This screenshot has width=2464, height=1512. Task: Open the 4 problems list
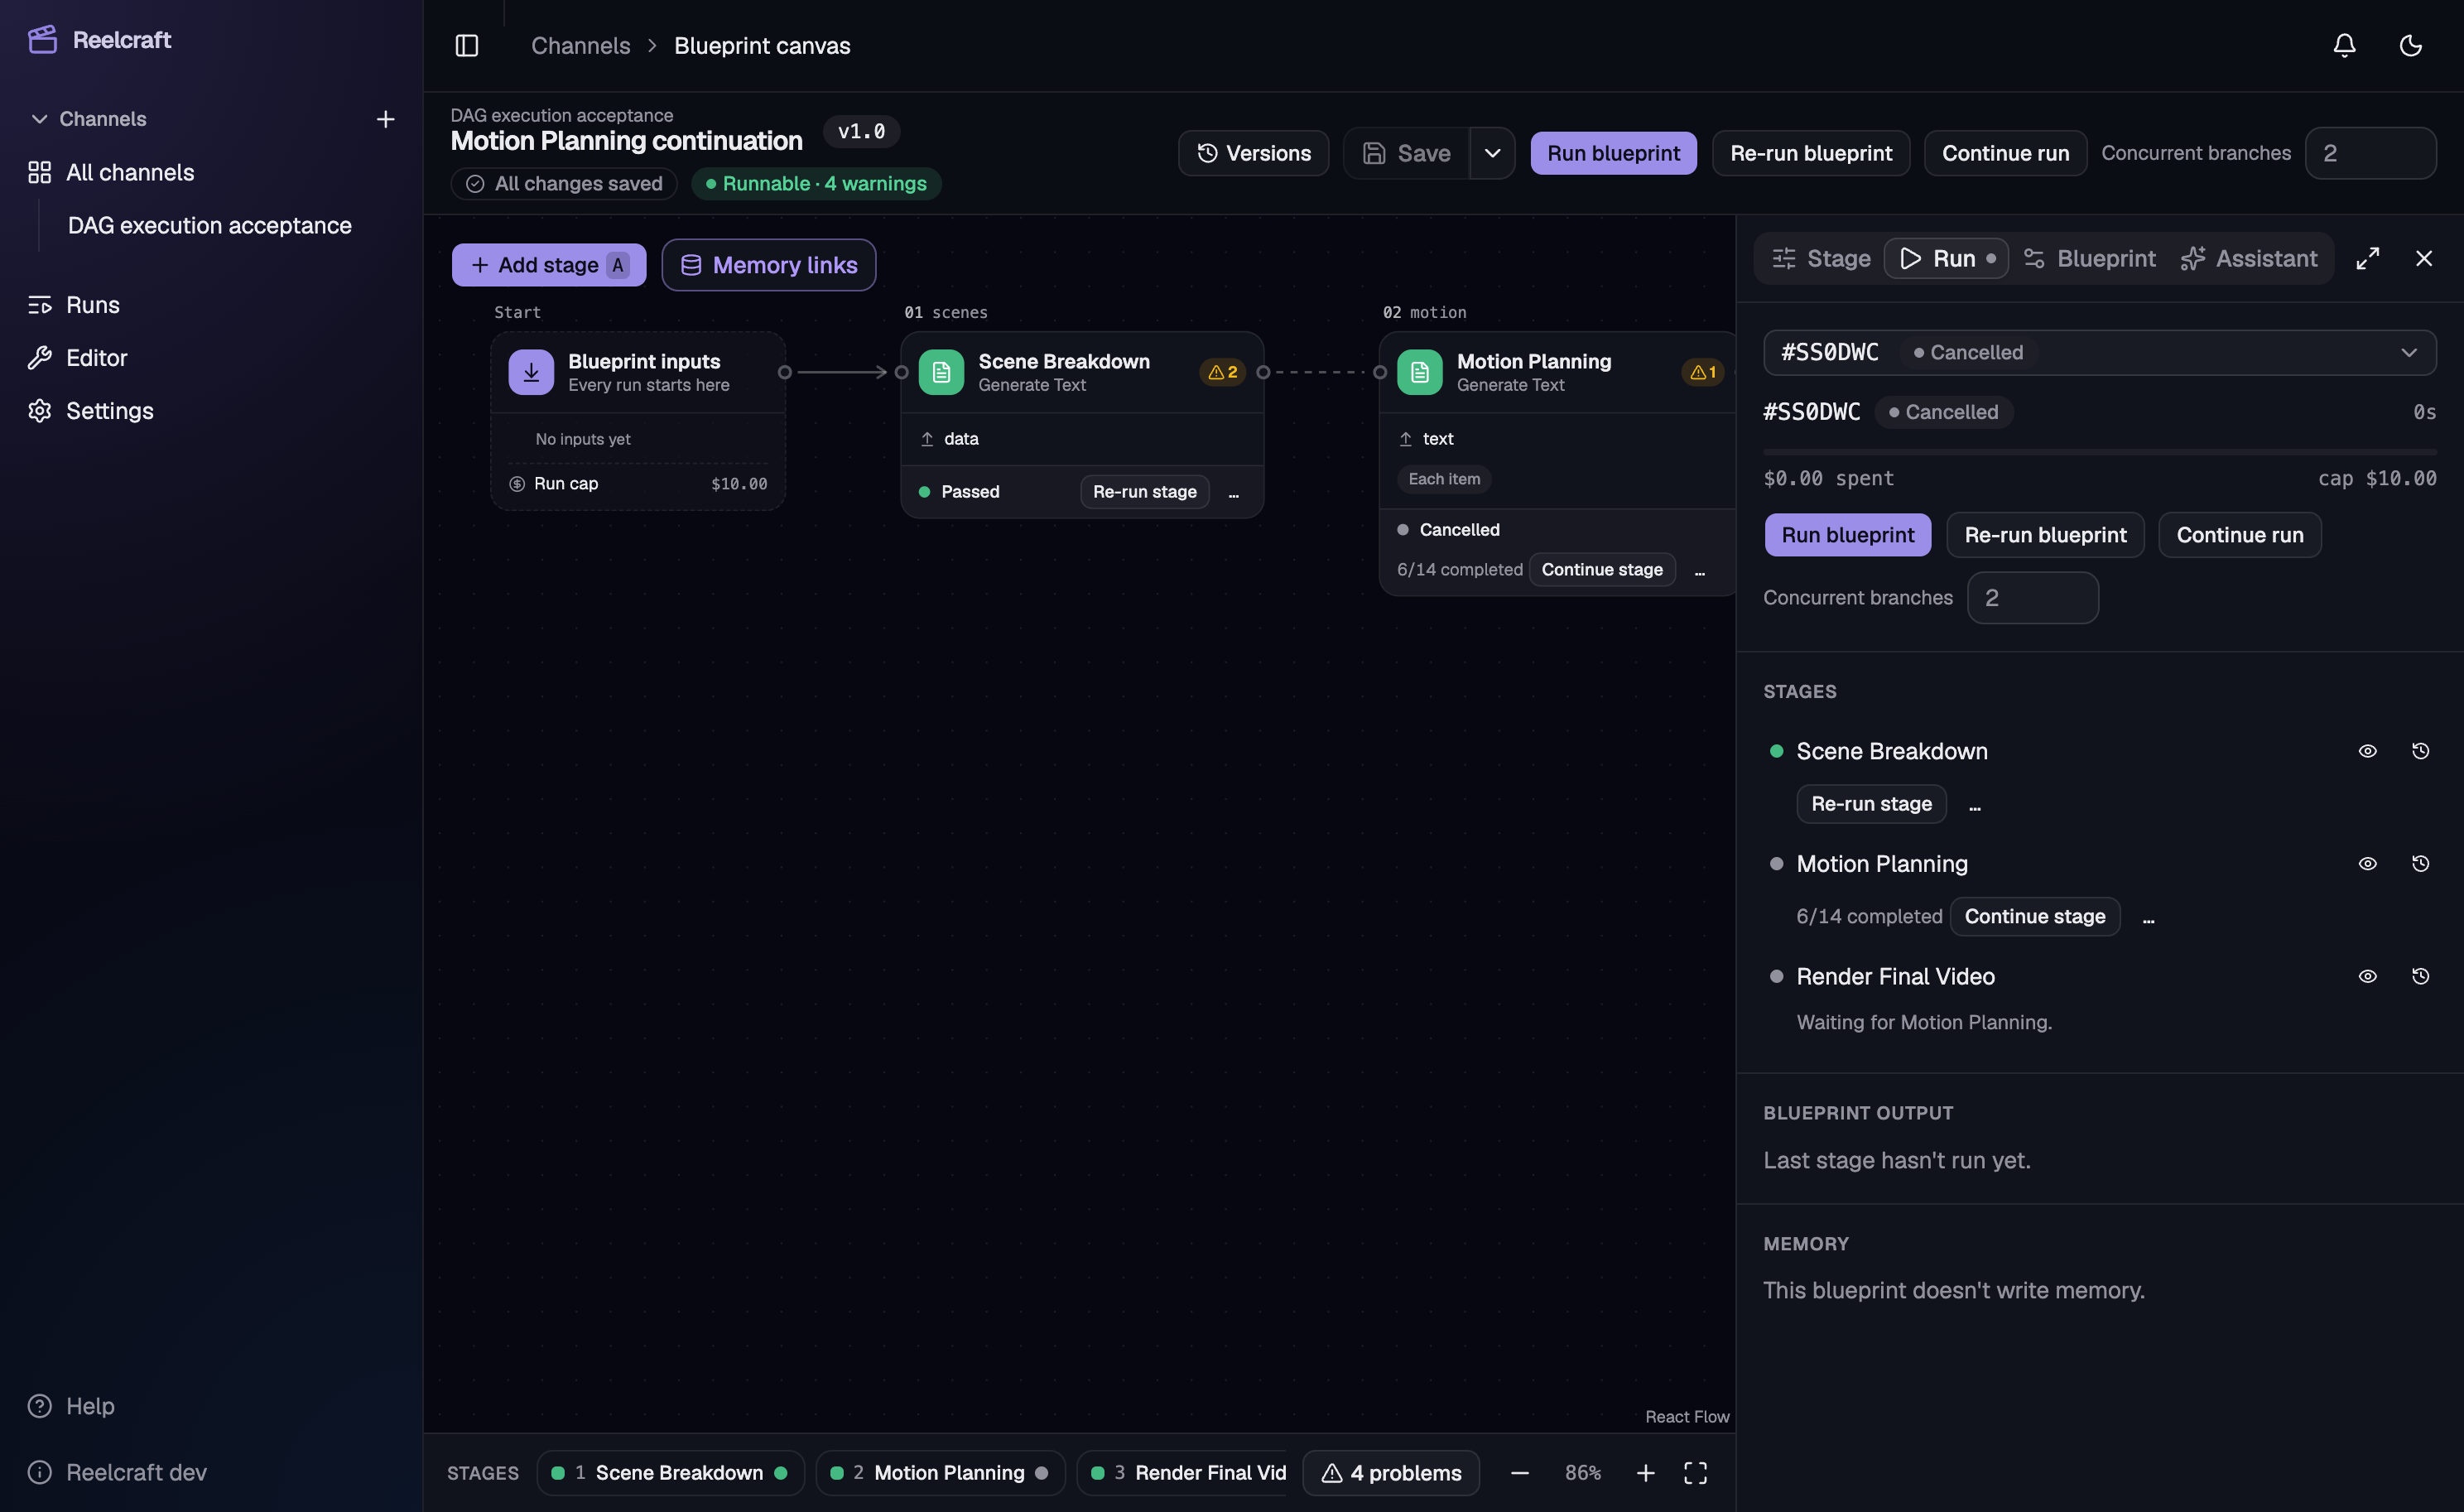[1391, 1473]
